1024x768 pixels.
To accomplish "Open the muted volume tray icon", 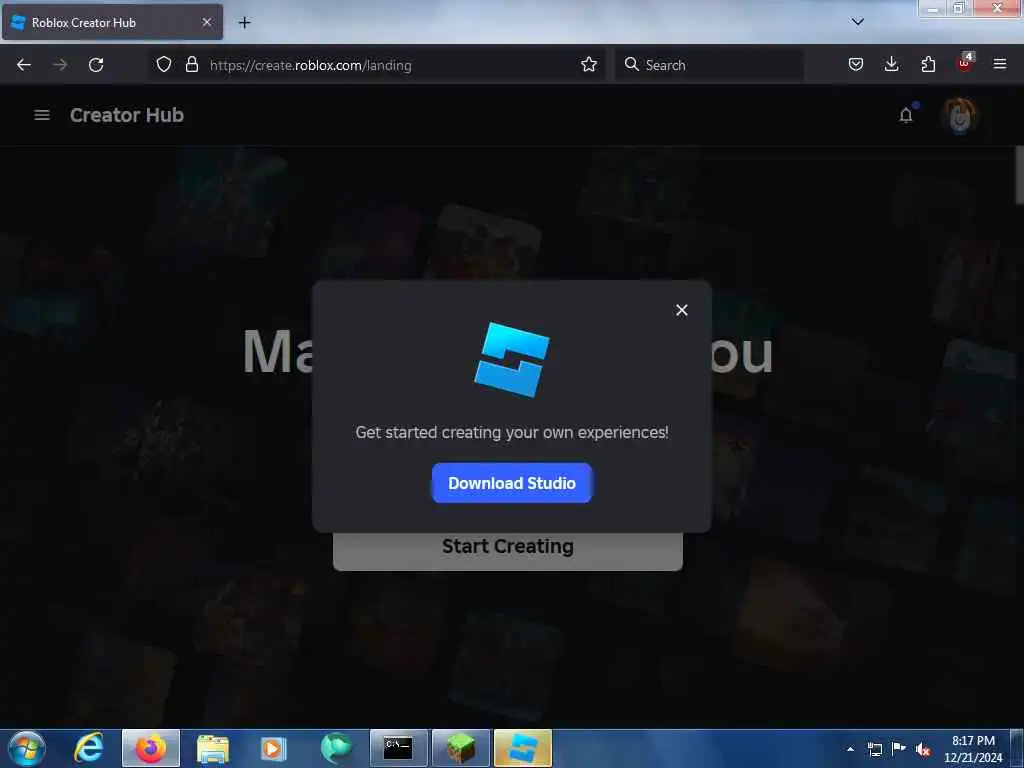I will pos(923,749).
